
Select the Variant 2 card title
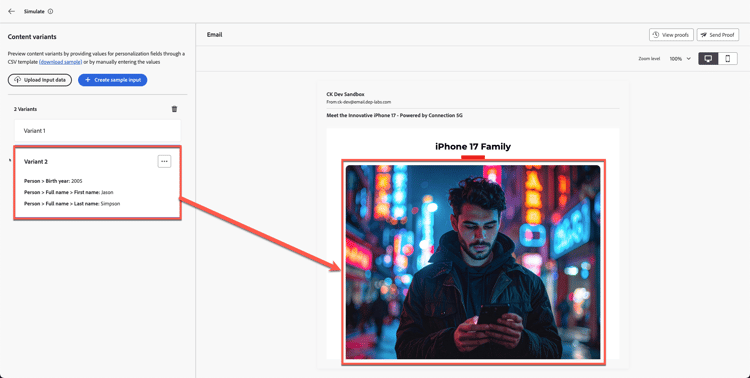pyautogui.click(x=36, y=162)
